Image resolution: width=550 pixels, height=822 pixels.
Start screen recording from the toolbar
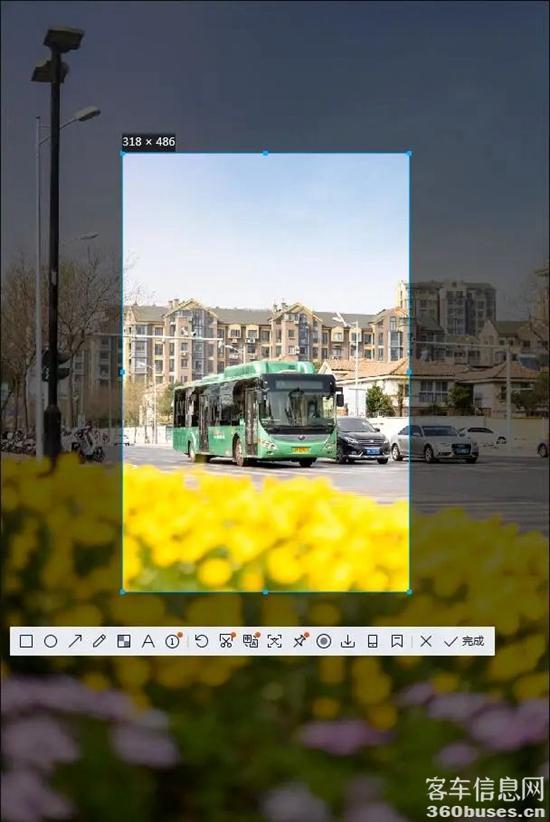pos(324,641)
